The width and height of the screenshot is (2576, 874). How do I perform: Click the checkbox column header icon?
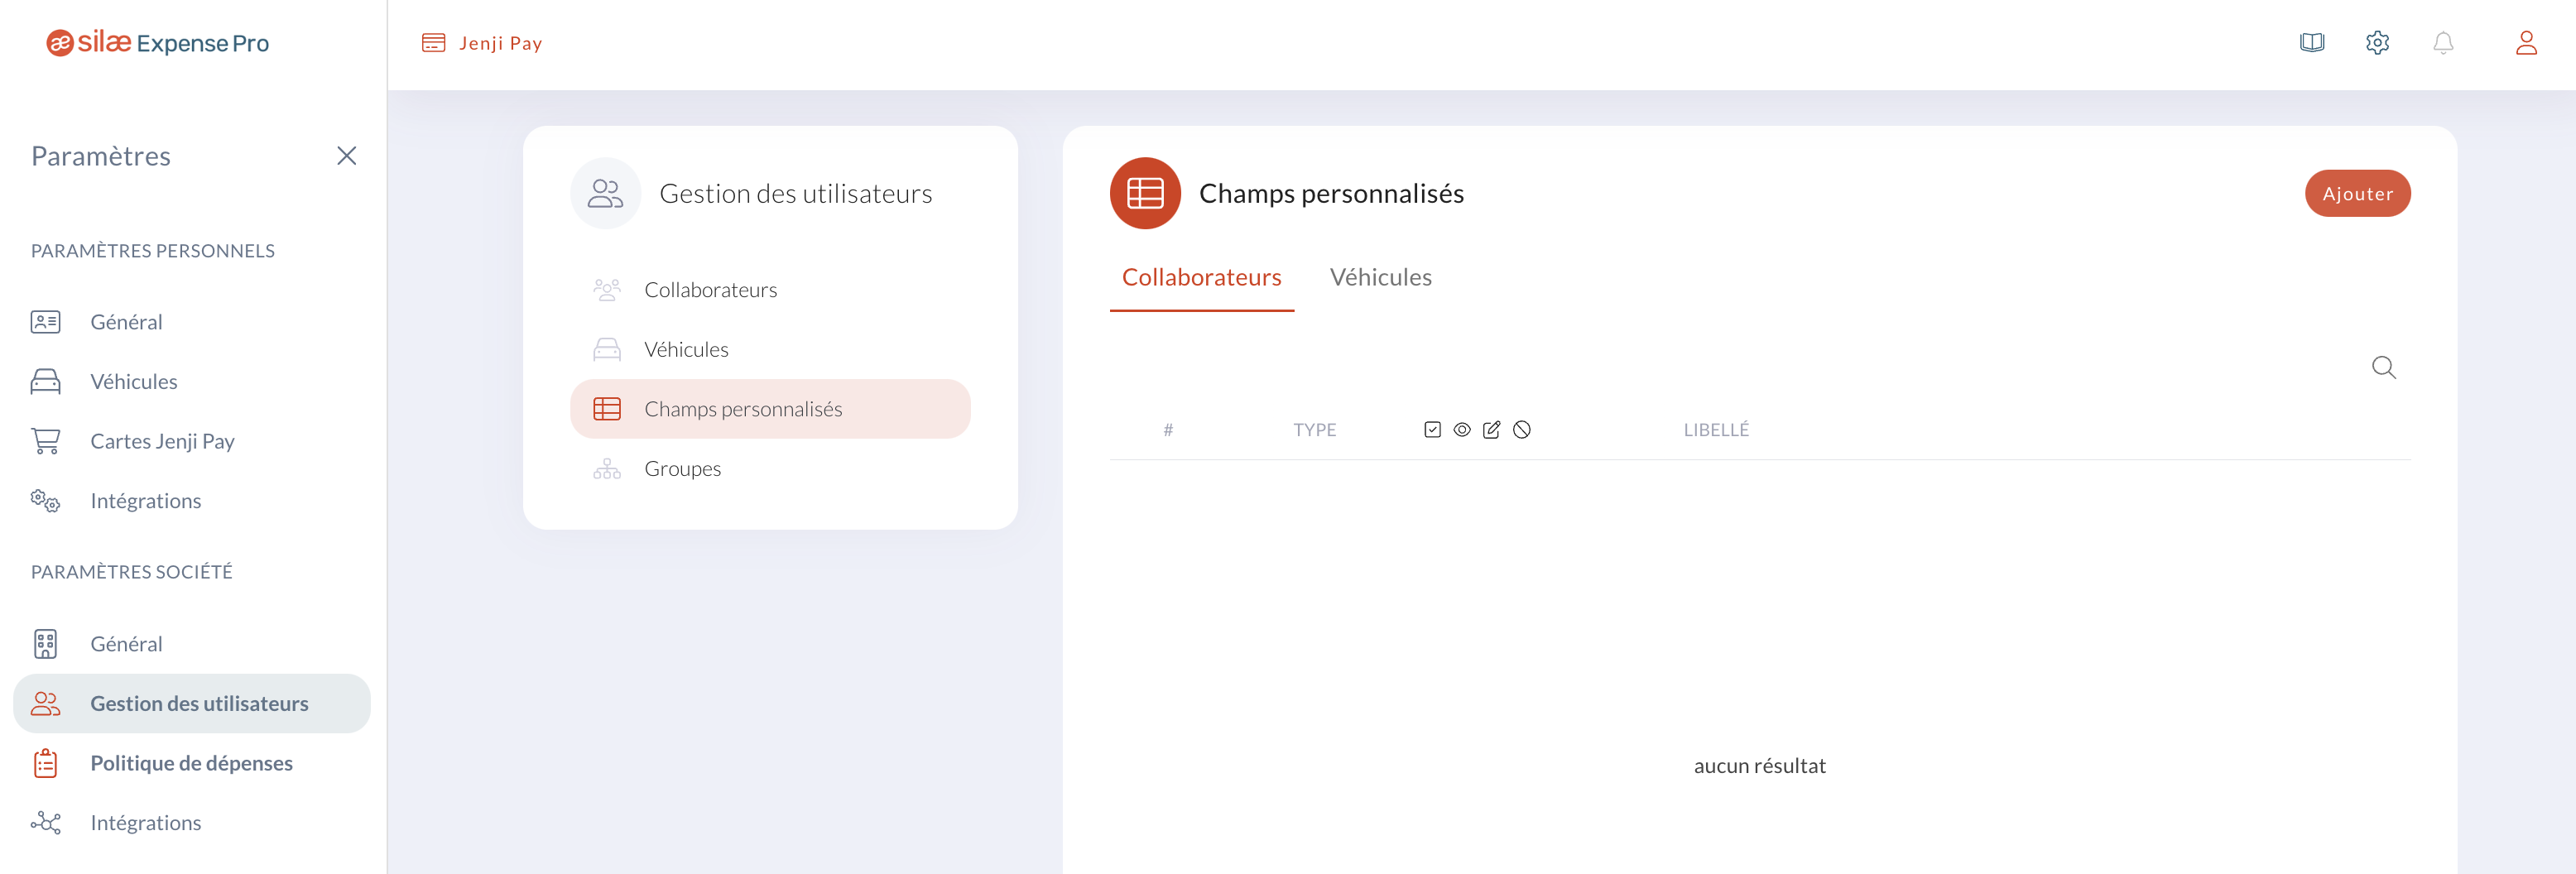click(x=1432, y=430)
